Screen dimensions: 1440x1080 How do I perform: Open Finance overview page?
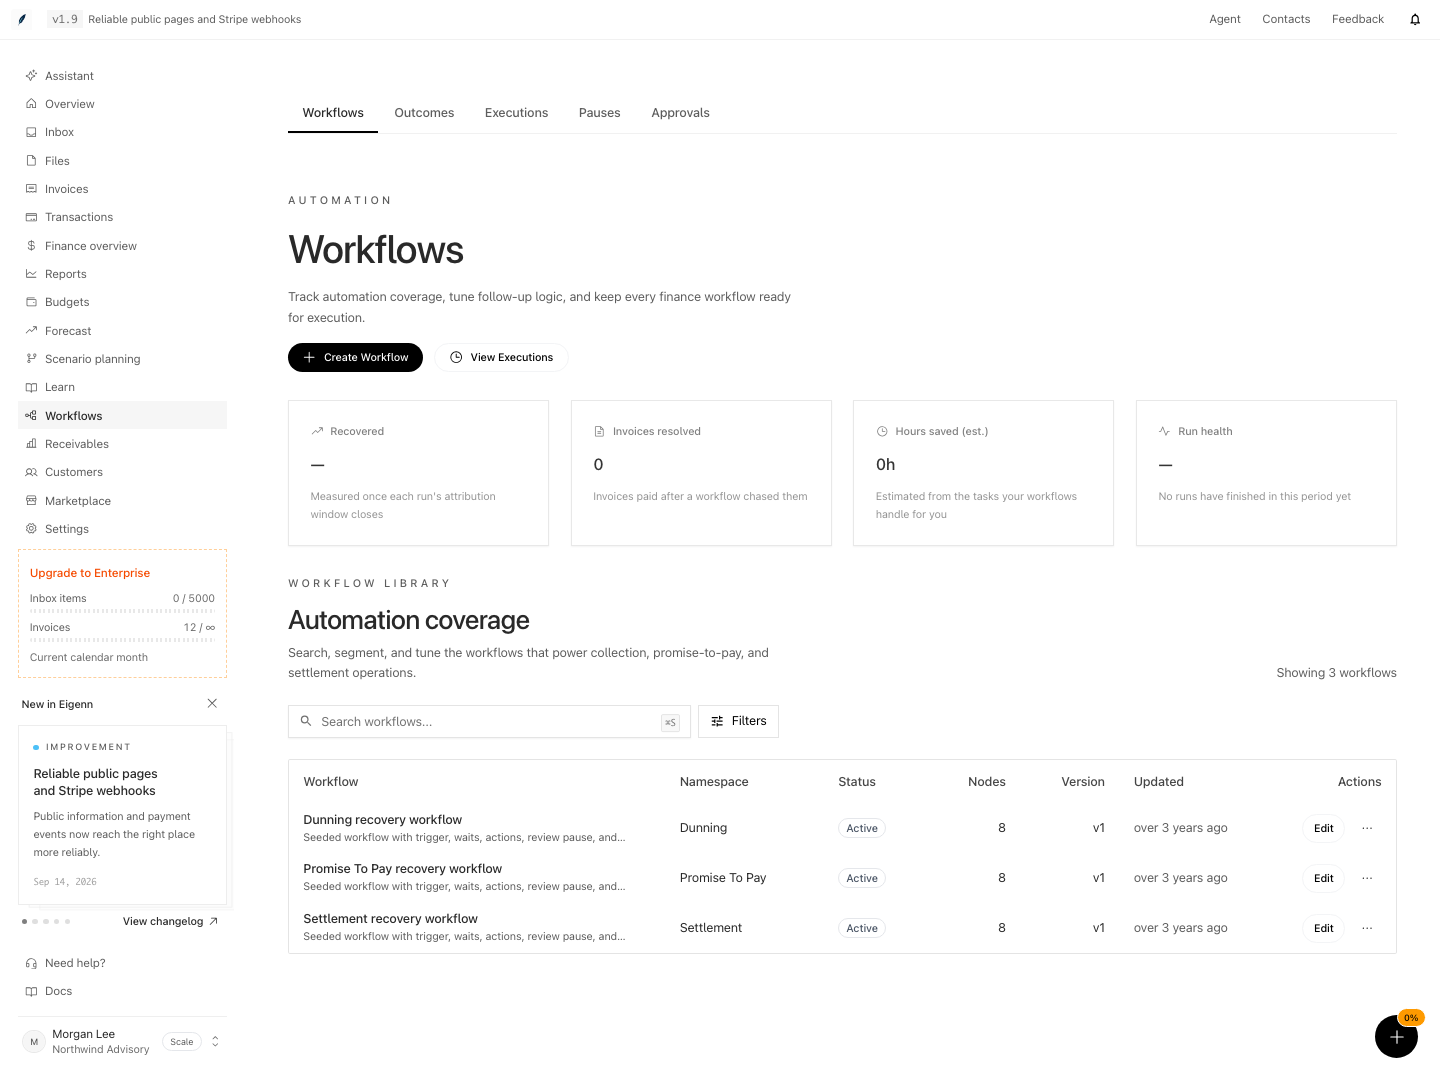[122, 246]
